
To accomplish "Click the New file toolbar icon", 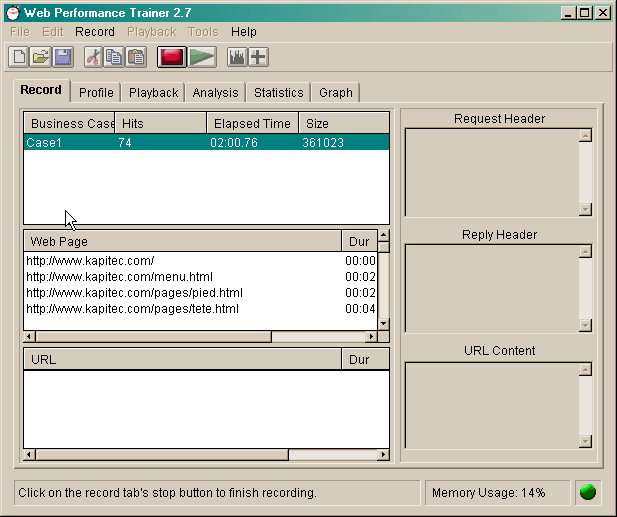I will (x=18, y=57).
